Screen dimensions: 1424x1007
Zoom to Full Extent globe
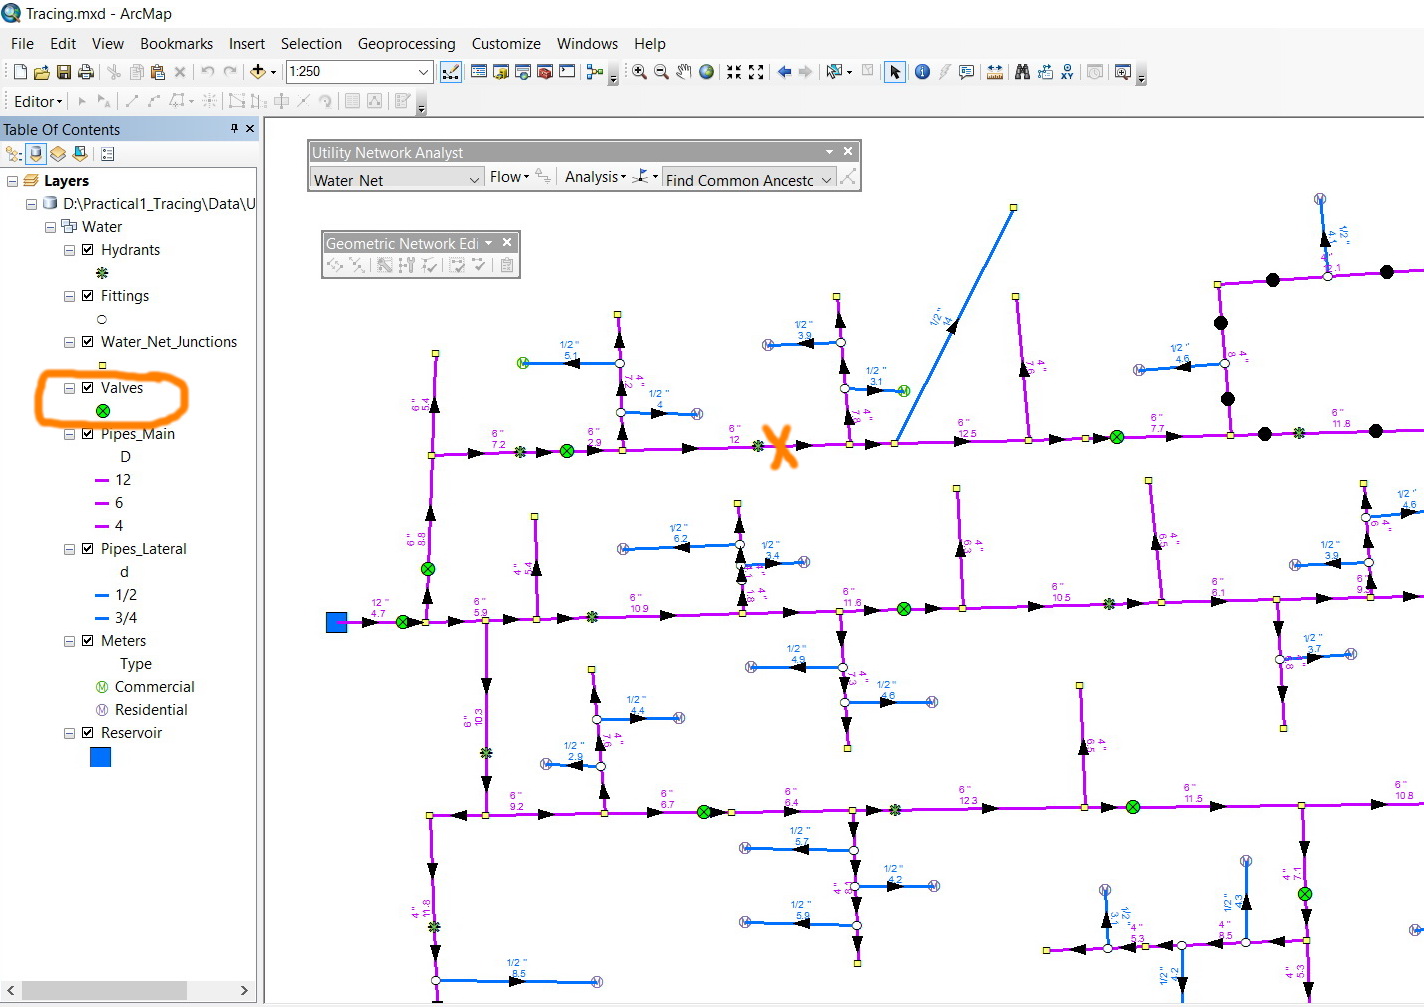707,72
